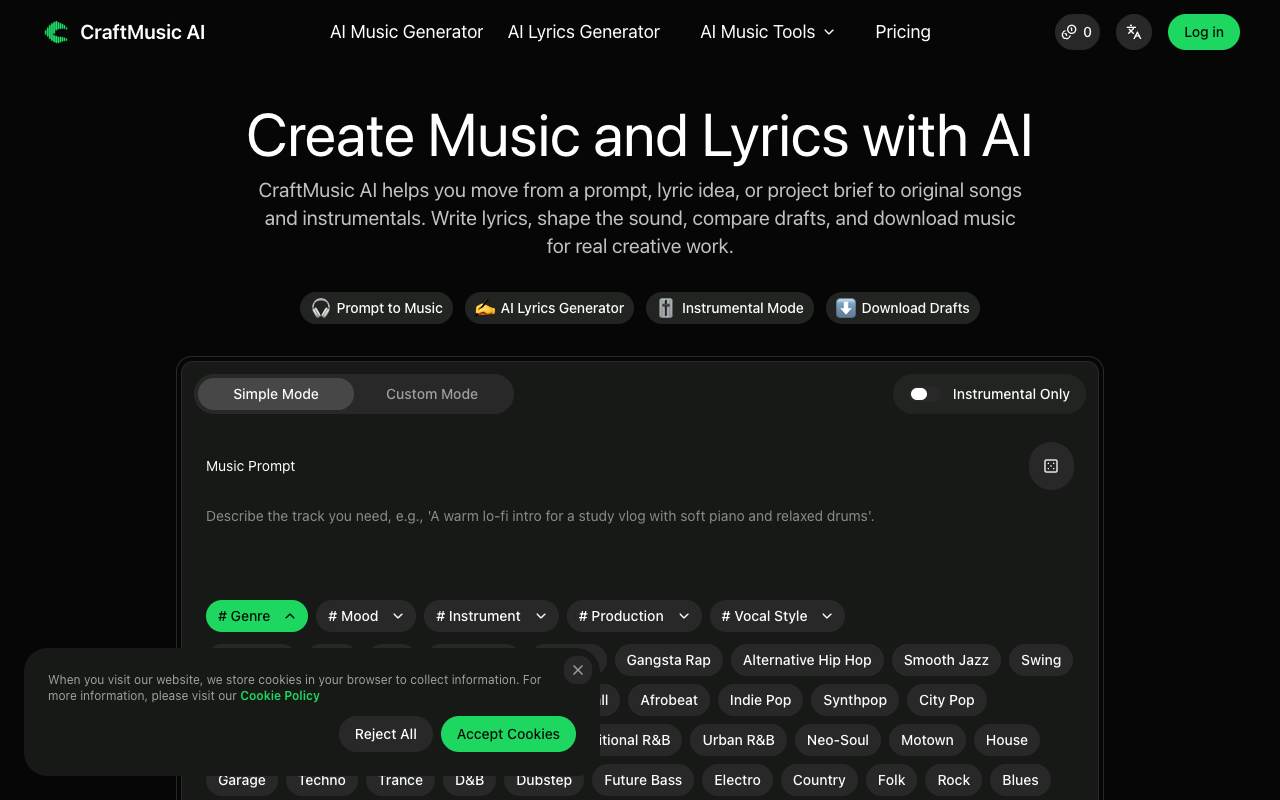Add the City Pop genre tag

[947, 700]
